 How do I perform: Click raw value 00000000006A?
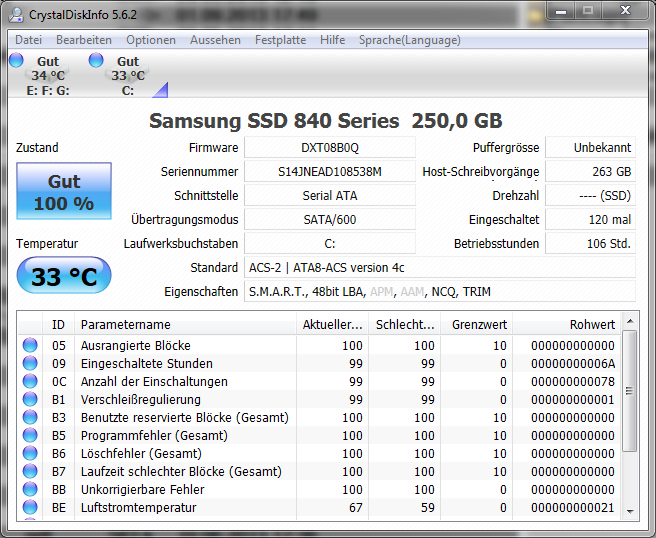tap(573, 364)
